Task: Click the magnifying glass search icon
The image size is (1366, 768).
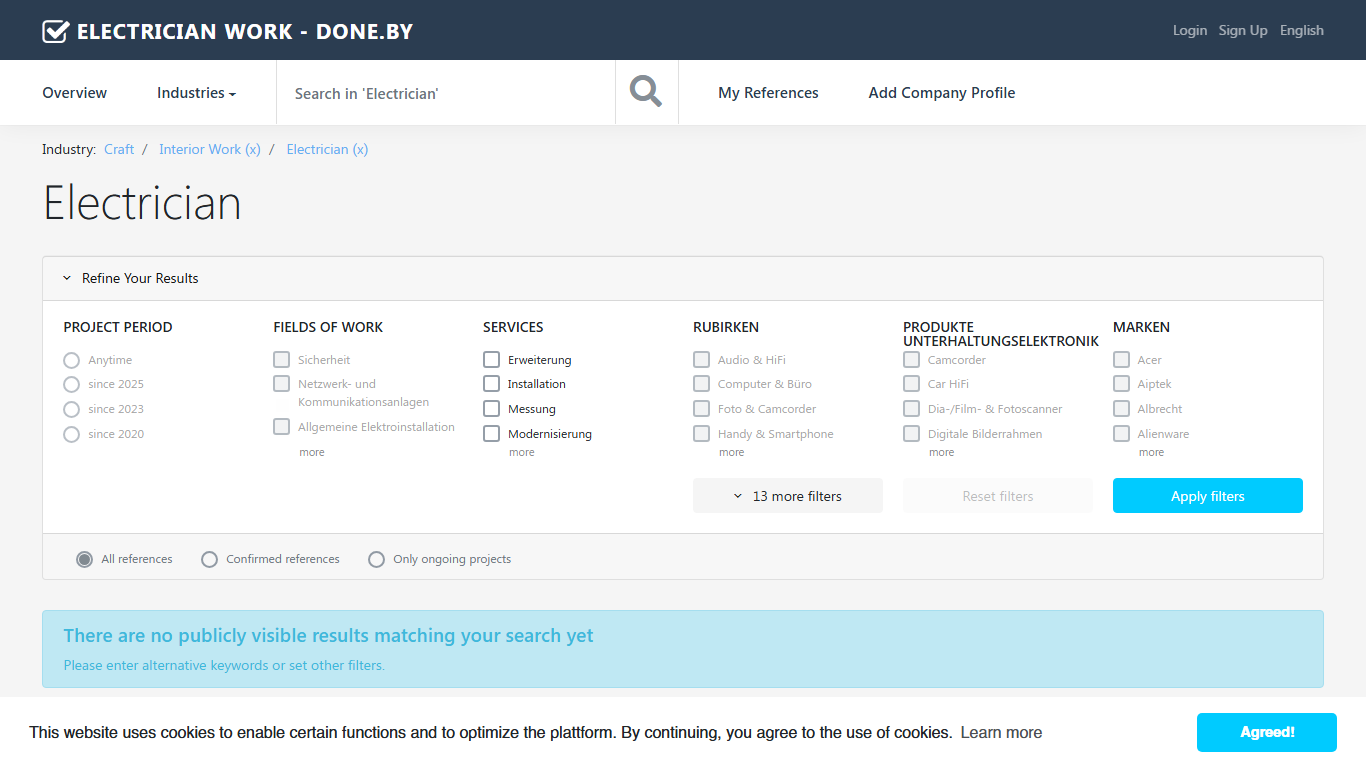Action: click(646, 92)
